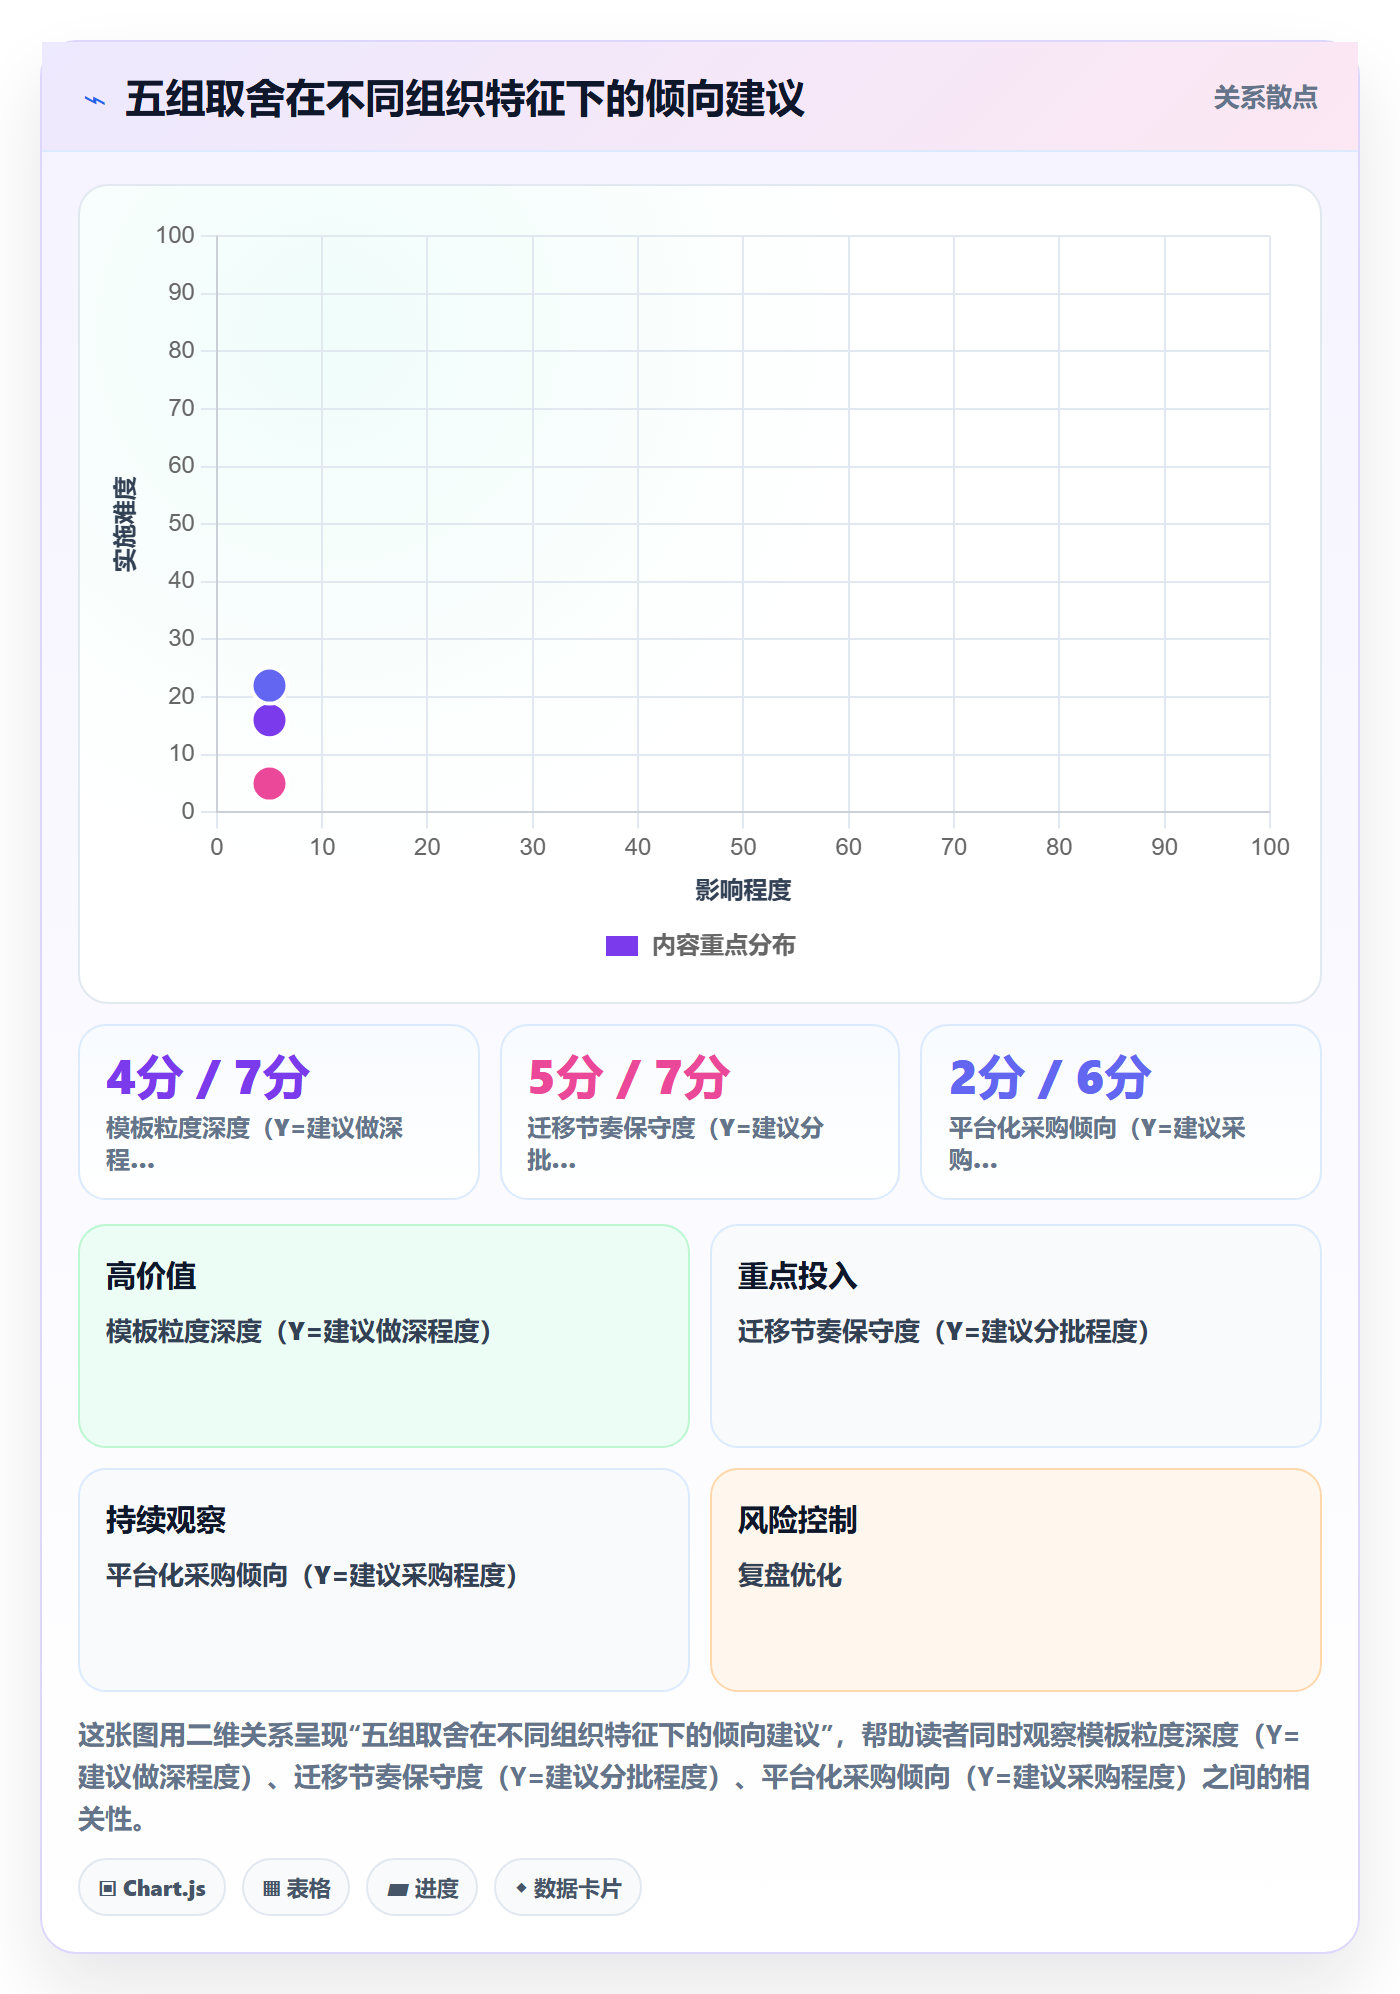
Task: Click the 影响程度 x-axis title
Action: (743, 890)
